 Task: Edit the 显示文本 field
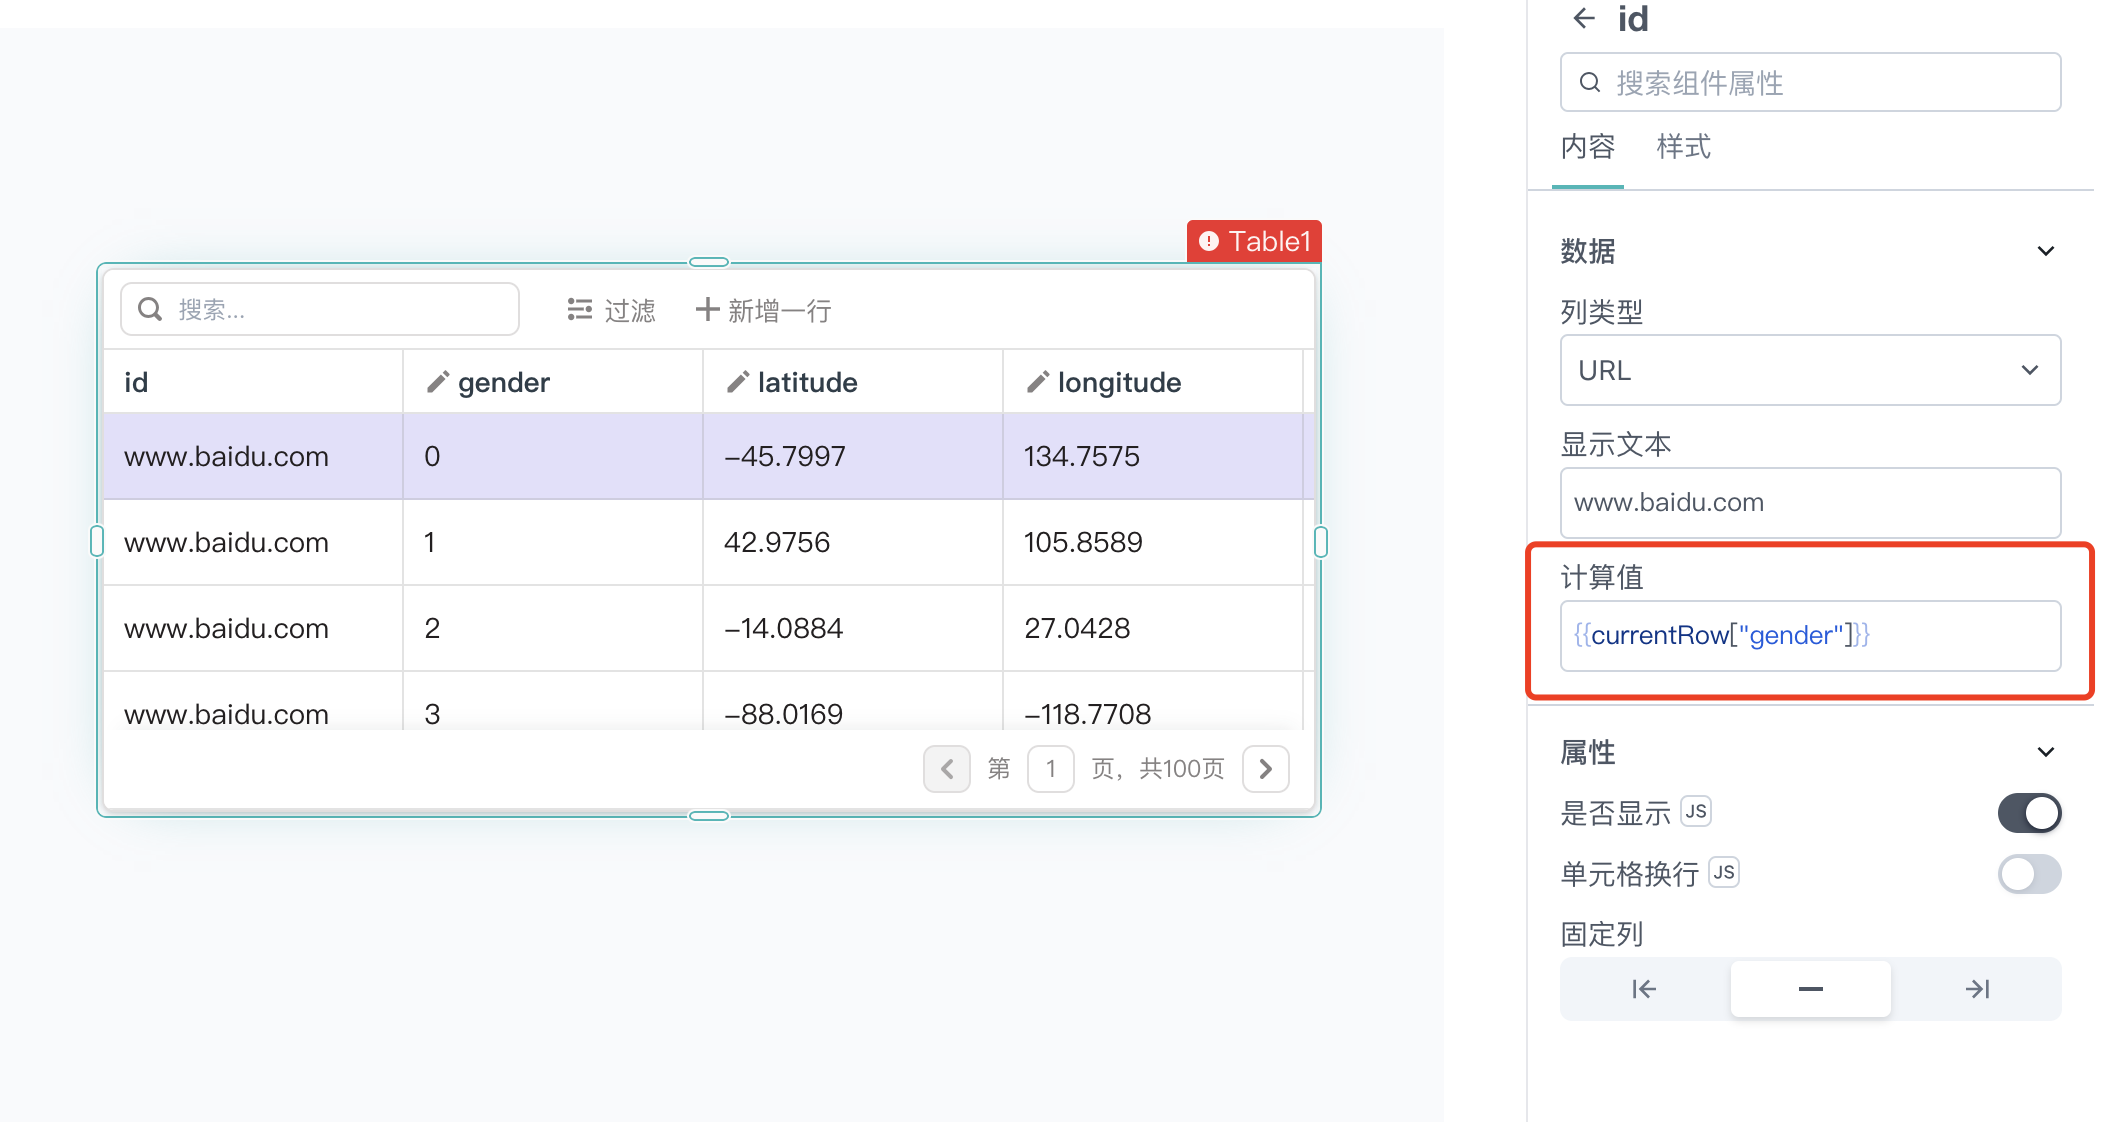pyautogui.click(x=1810, y=502)
